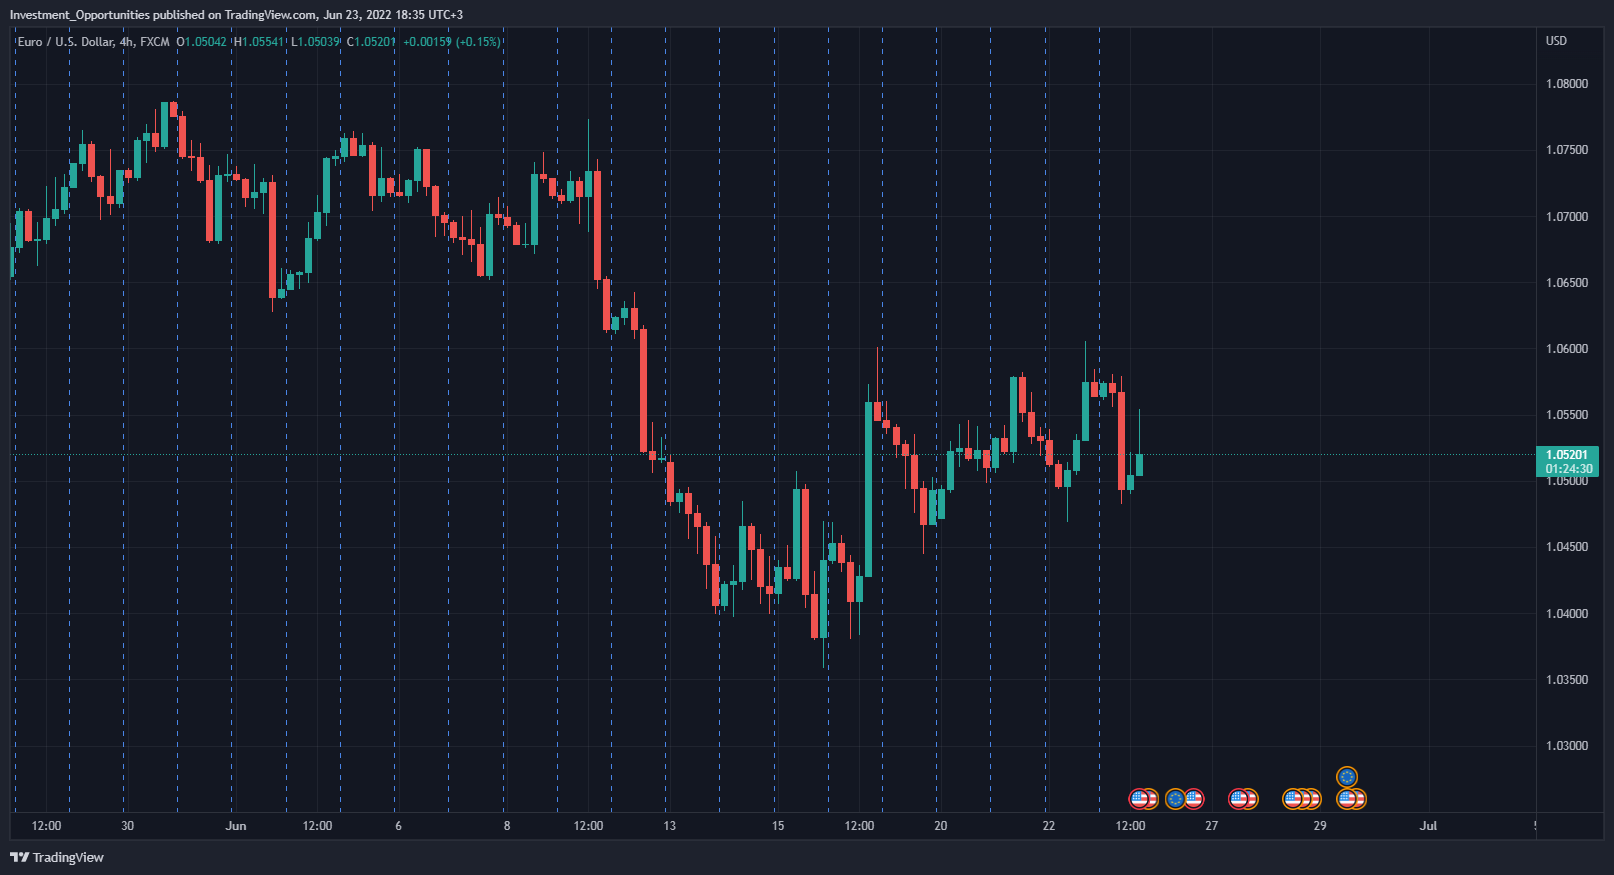Click the USD currency label on the price axis
This screenshot has width=1614, height=875.
(1556, 41)
